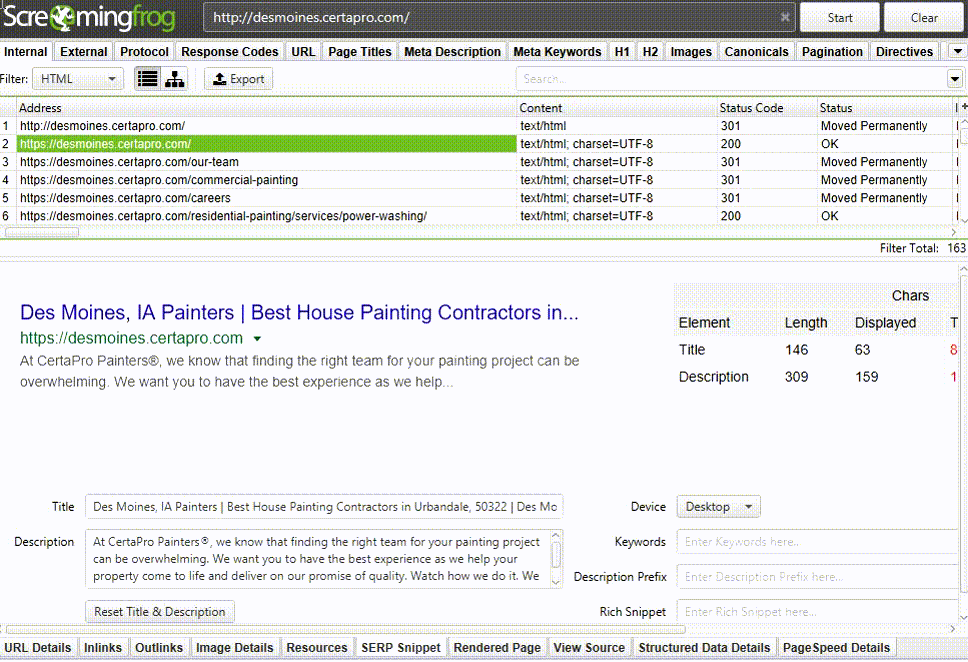This screenshot has height=662, width=968.
Task: Open the H2 tab
Action: tap(650, 52)
